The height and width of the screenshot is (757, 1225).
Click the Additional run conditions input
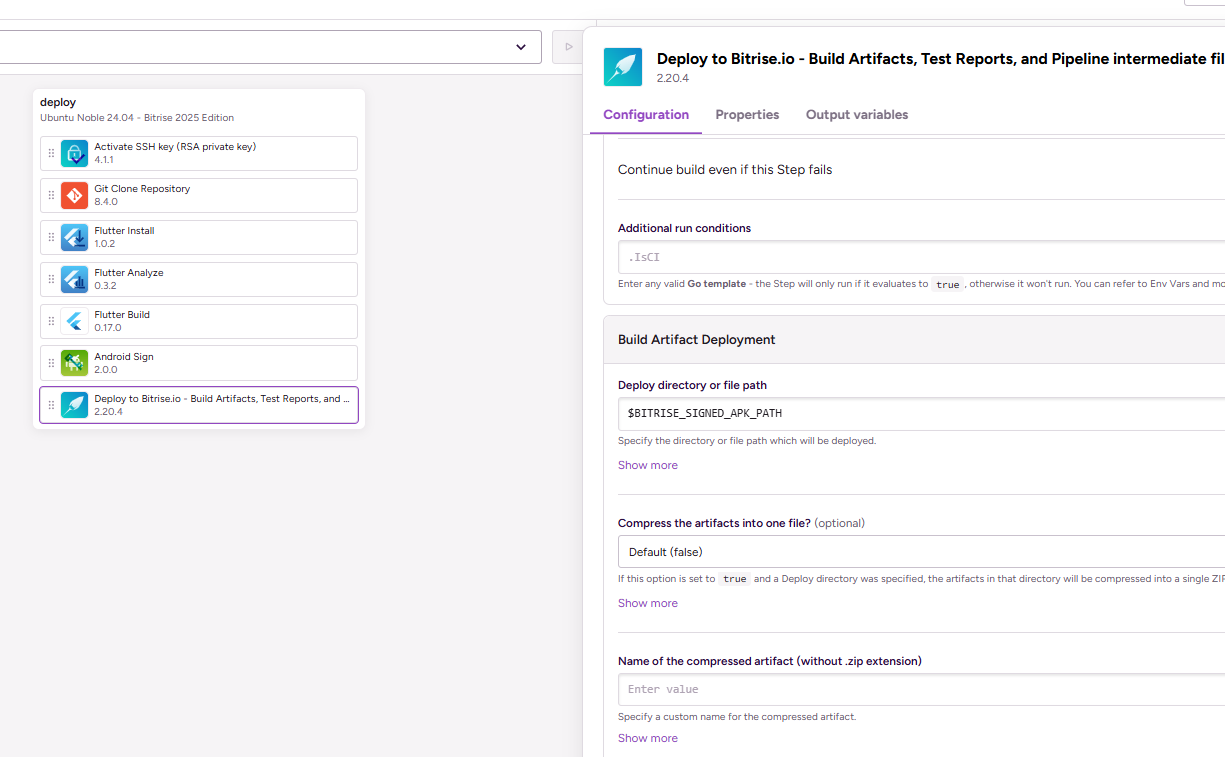coord(920,257)
